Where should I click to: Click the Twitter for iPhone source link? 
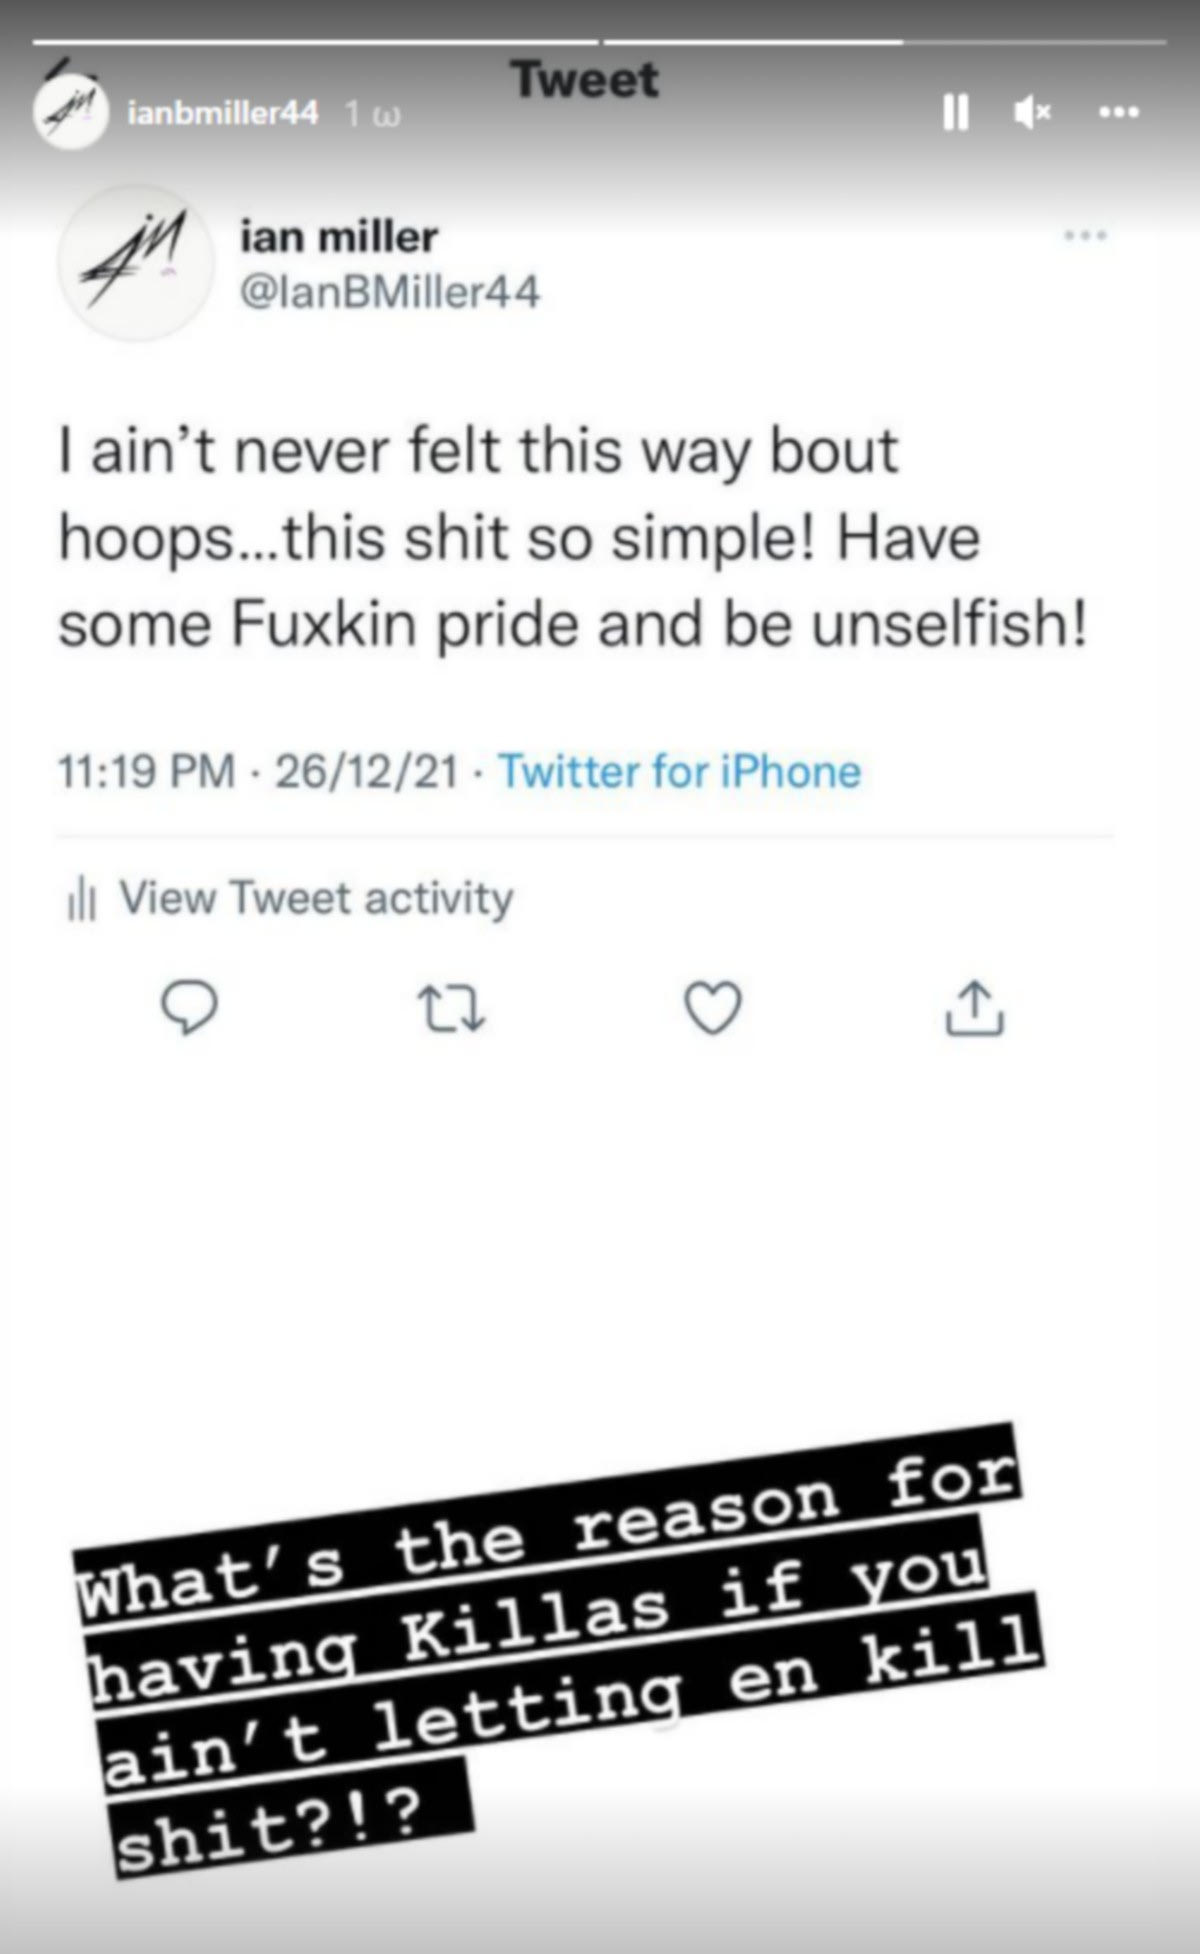point(679,772)
